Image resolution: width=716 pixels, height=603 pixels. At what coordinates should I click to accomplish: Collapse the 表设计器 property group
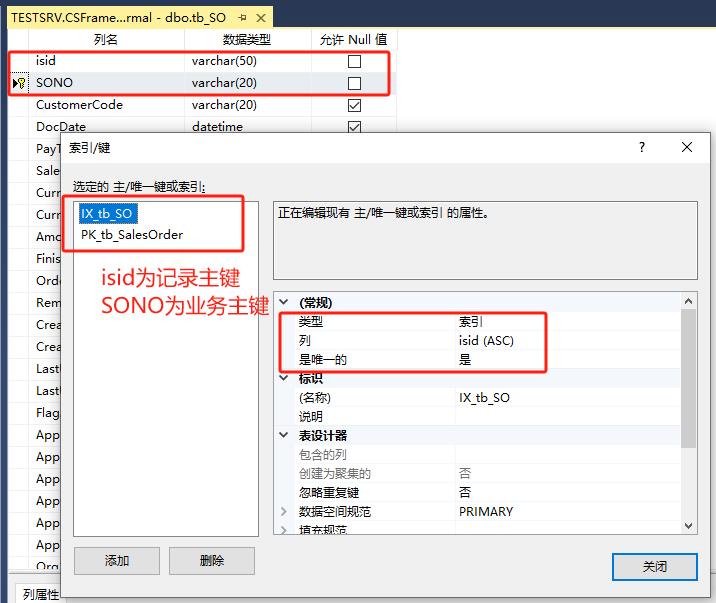click(x=284, y=435)
